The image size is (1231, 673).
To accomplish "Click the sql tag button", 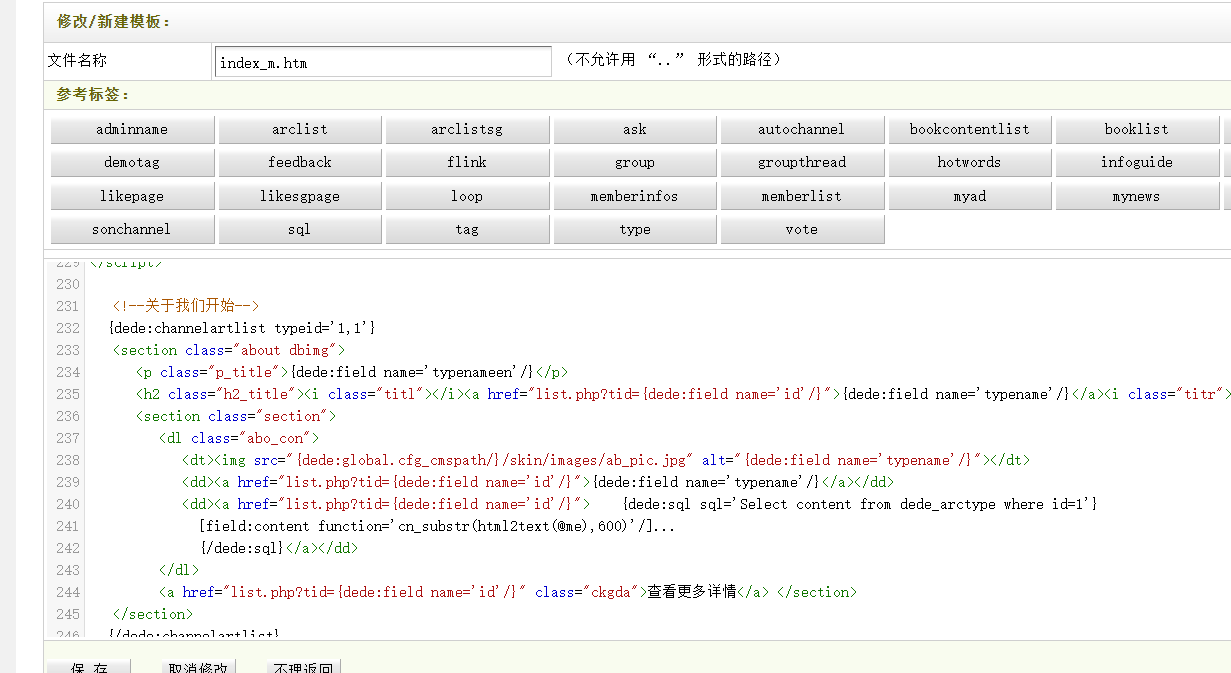I will 299,229.
